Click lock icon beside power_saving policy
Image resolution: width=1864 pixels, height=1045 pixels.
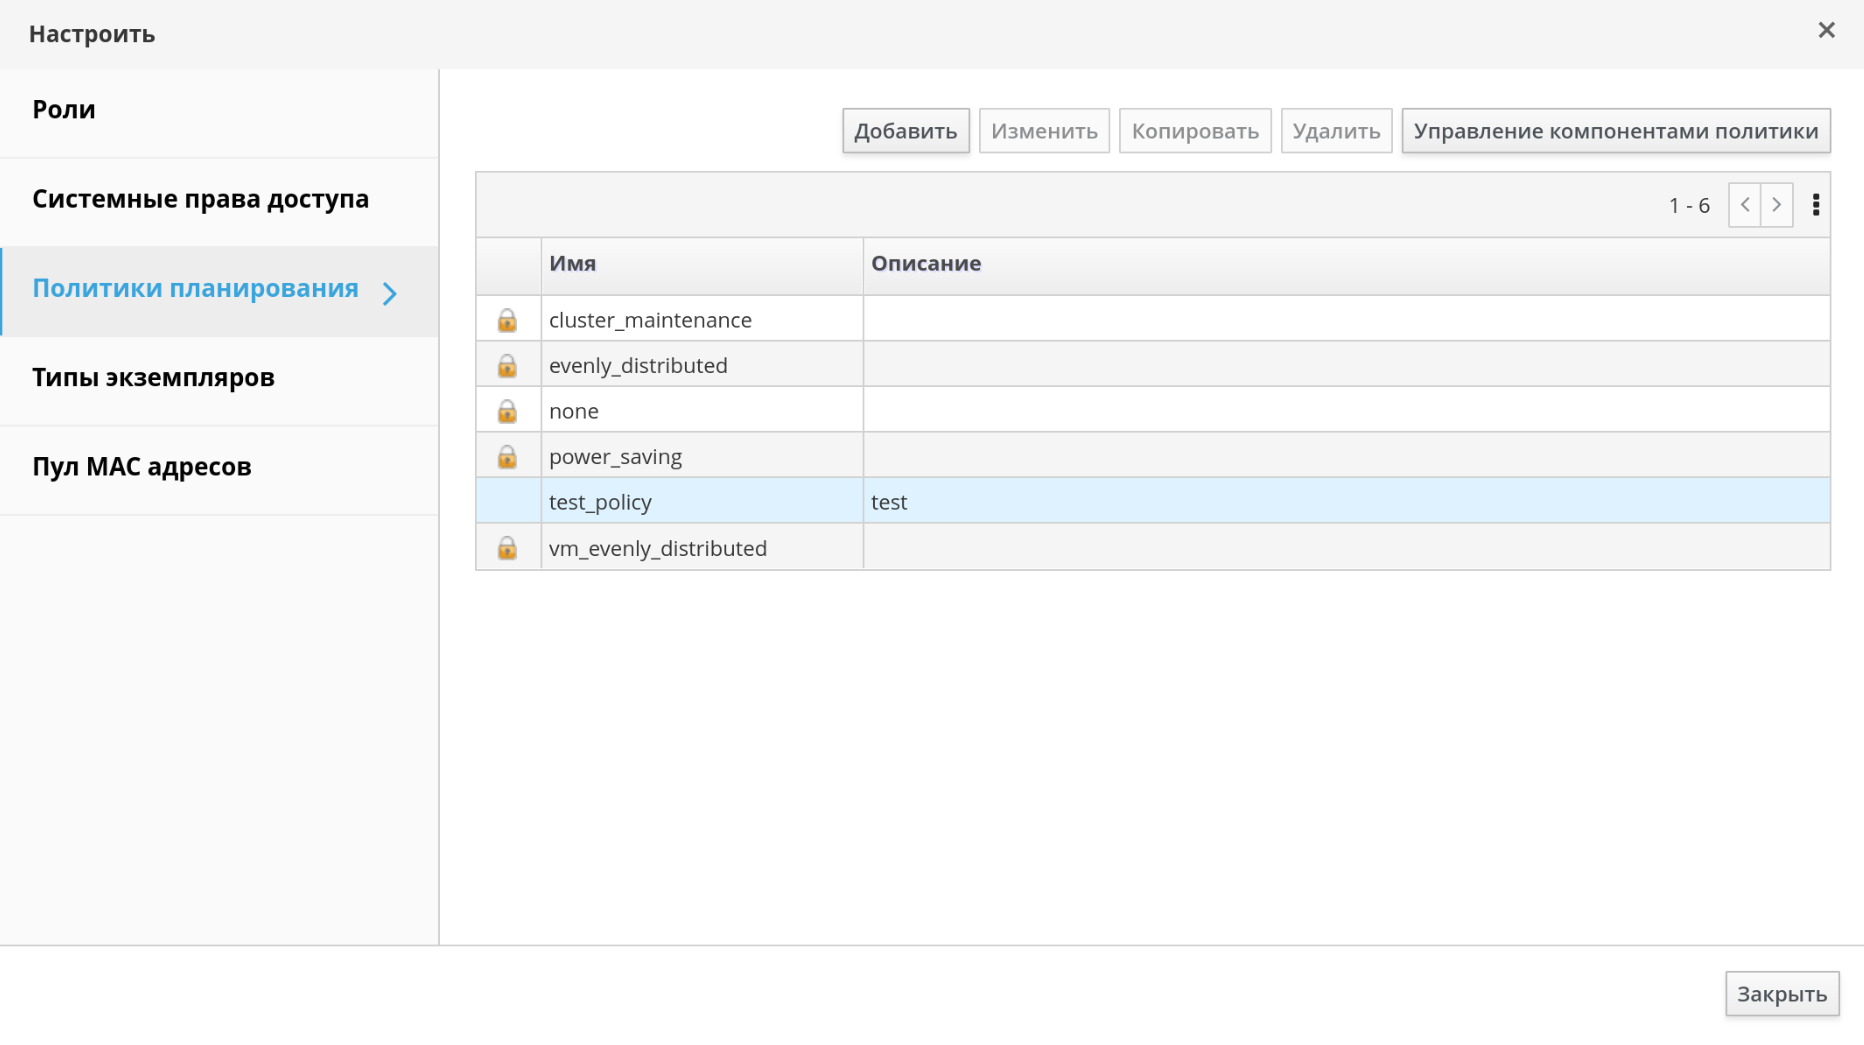[507, 457]
